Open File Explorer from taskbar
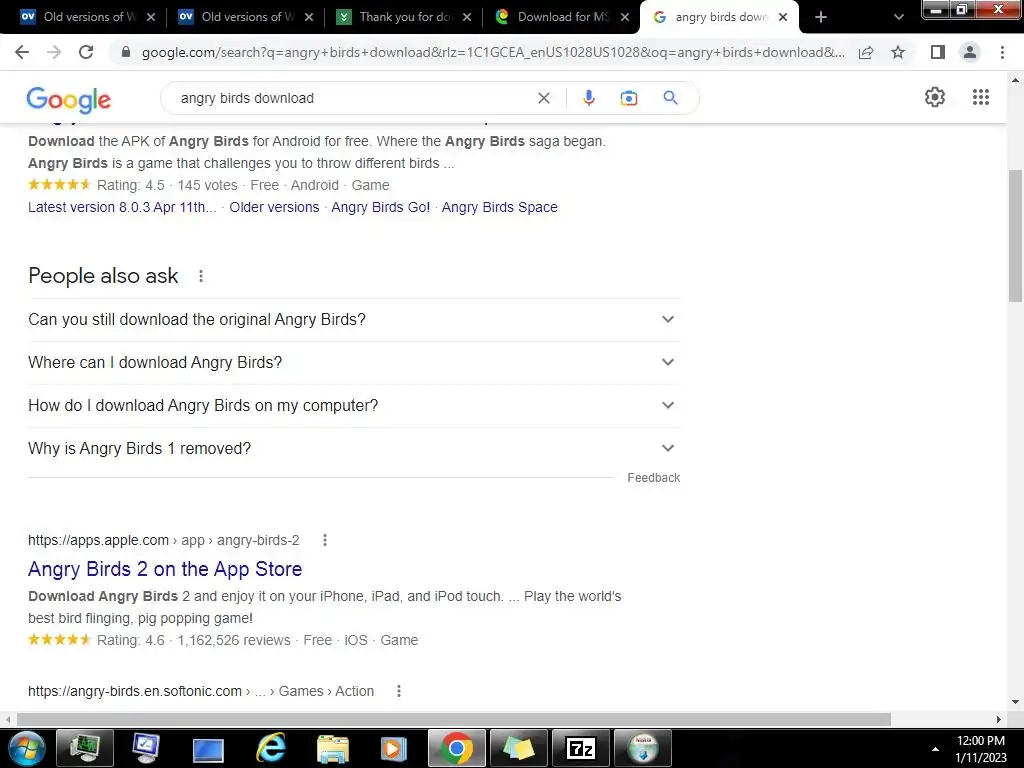The image size is (1024, 768). click(x=332, y=748)
